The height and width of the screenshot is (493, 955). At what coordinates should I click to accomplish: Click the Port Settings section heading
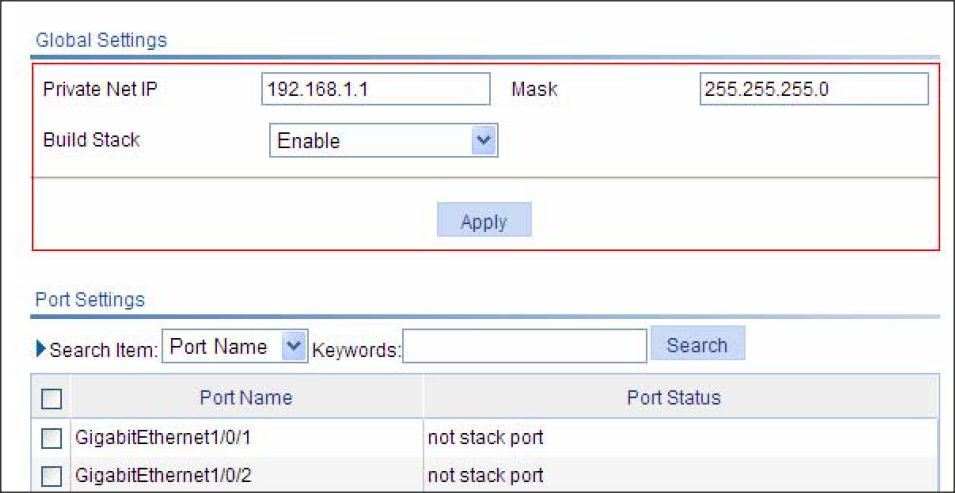click(90, 300)
